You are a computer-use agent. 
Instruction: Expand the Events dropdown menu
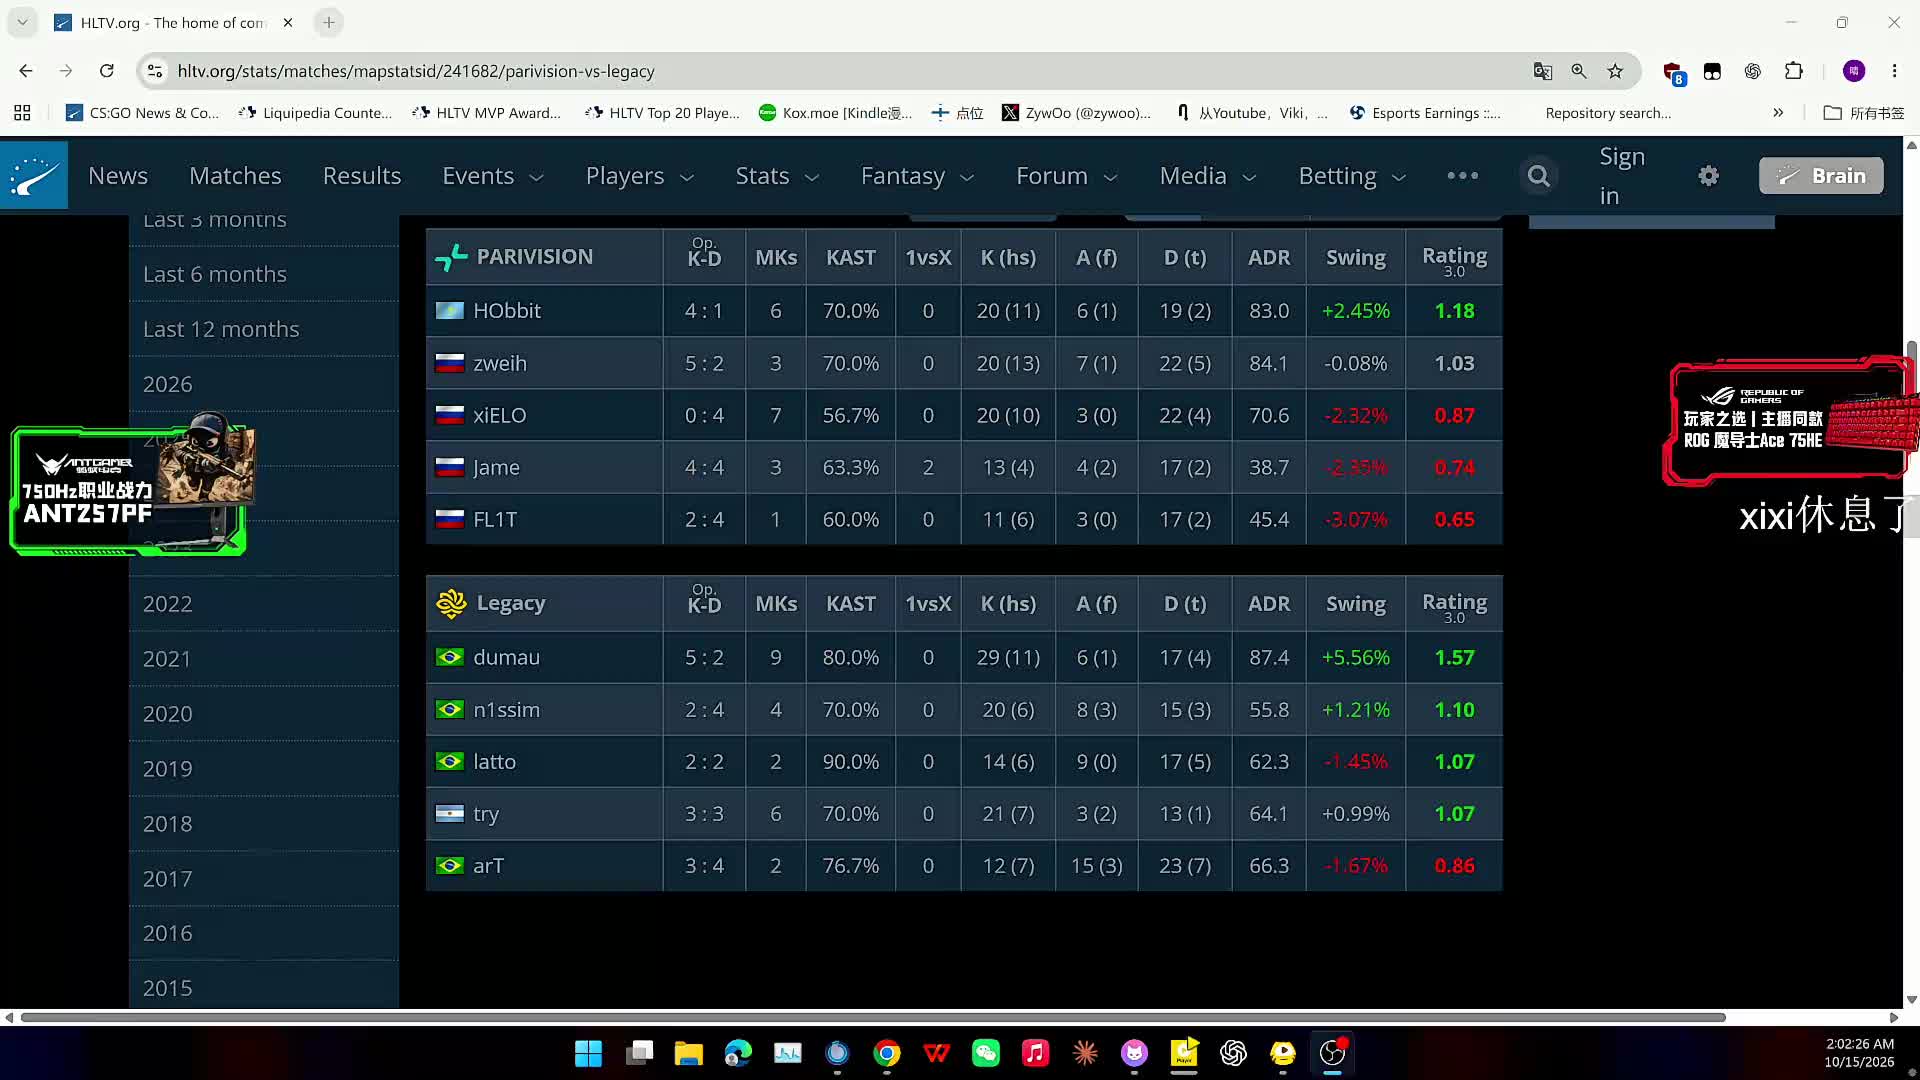[x=493, y=176]
